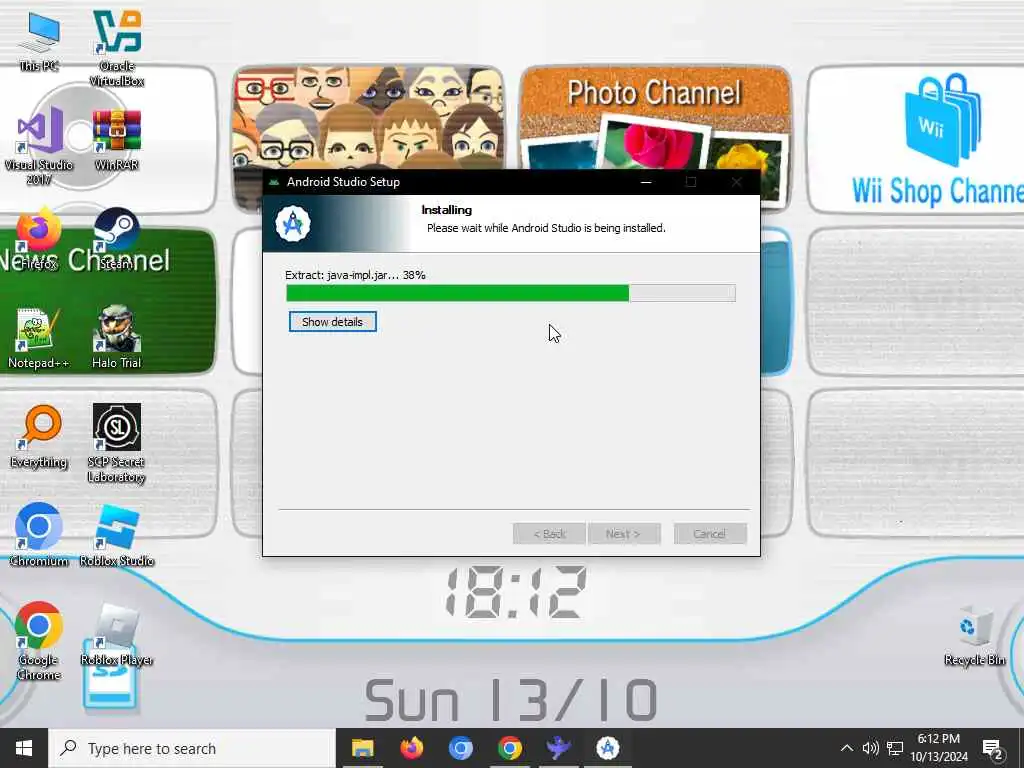
Task: Select Visual Studio 2017 desktop shortcut
Action: (39, 145)
